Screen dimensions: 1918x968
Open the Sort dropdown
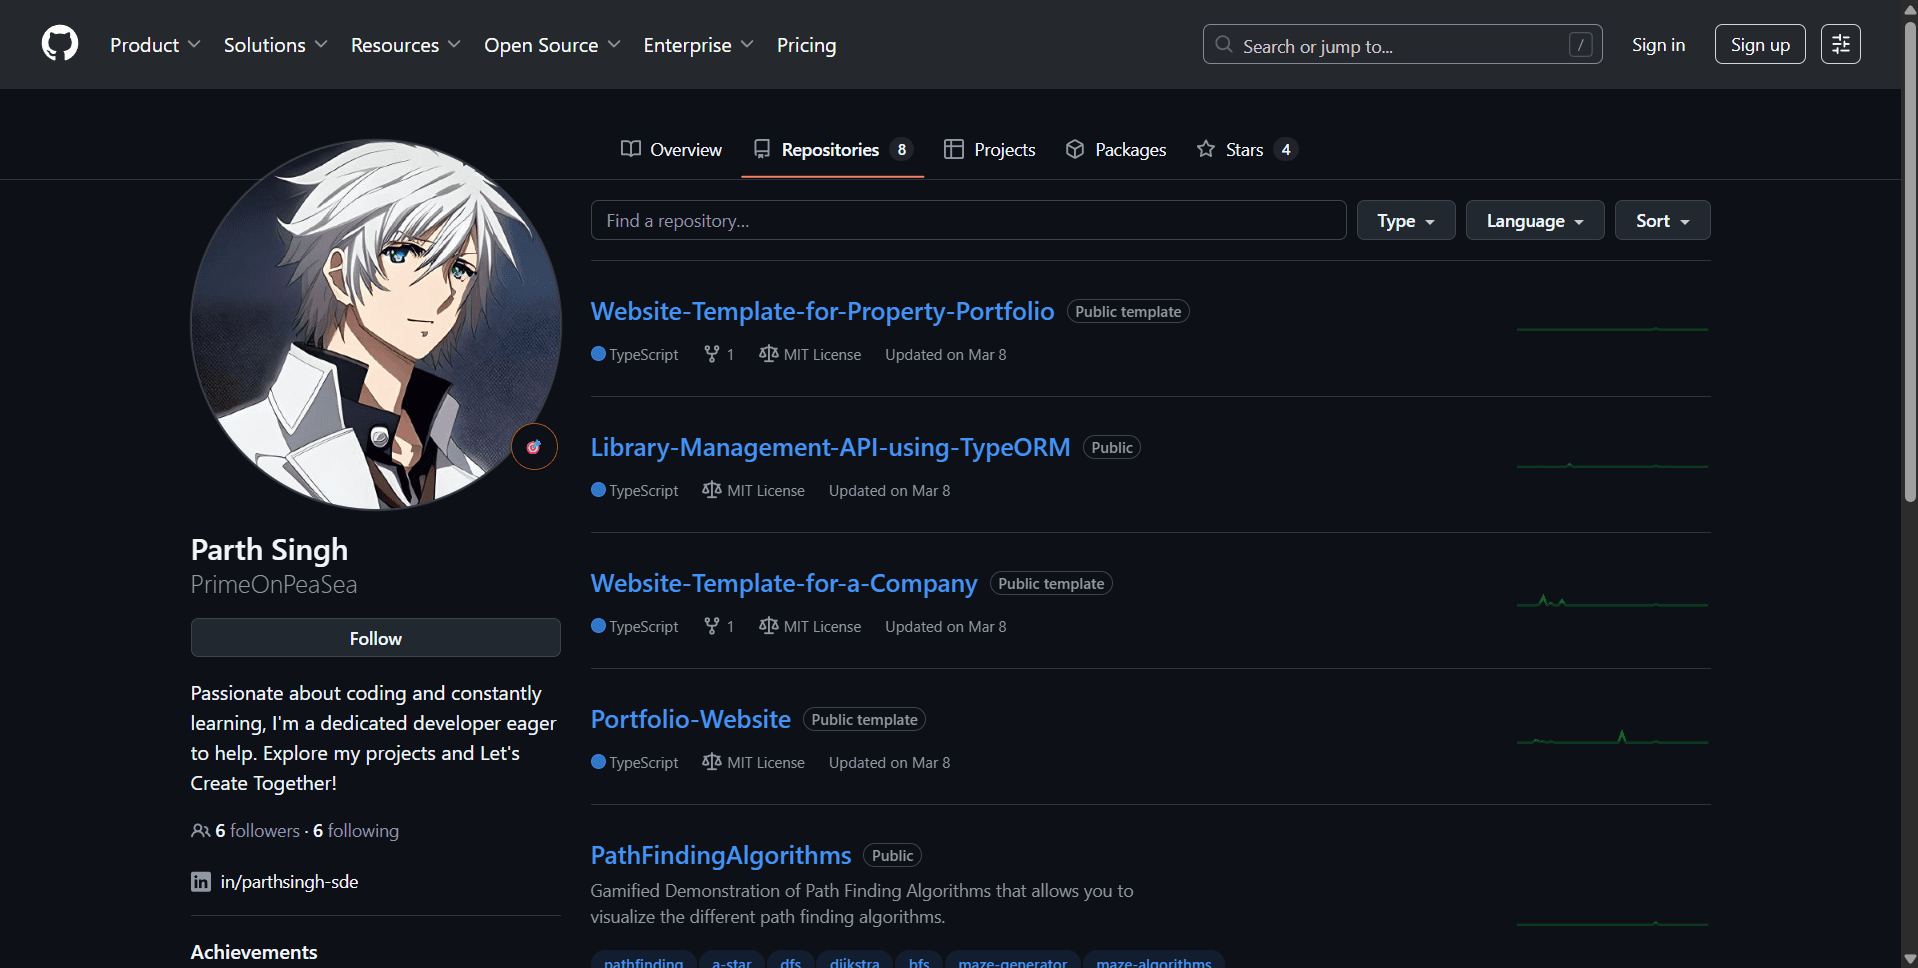click(x=1661, y=220)
